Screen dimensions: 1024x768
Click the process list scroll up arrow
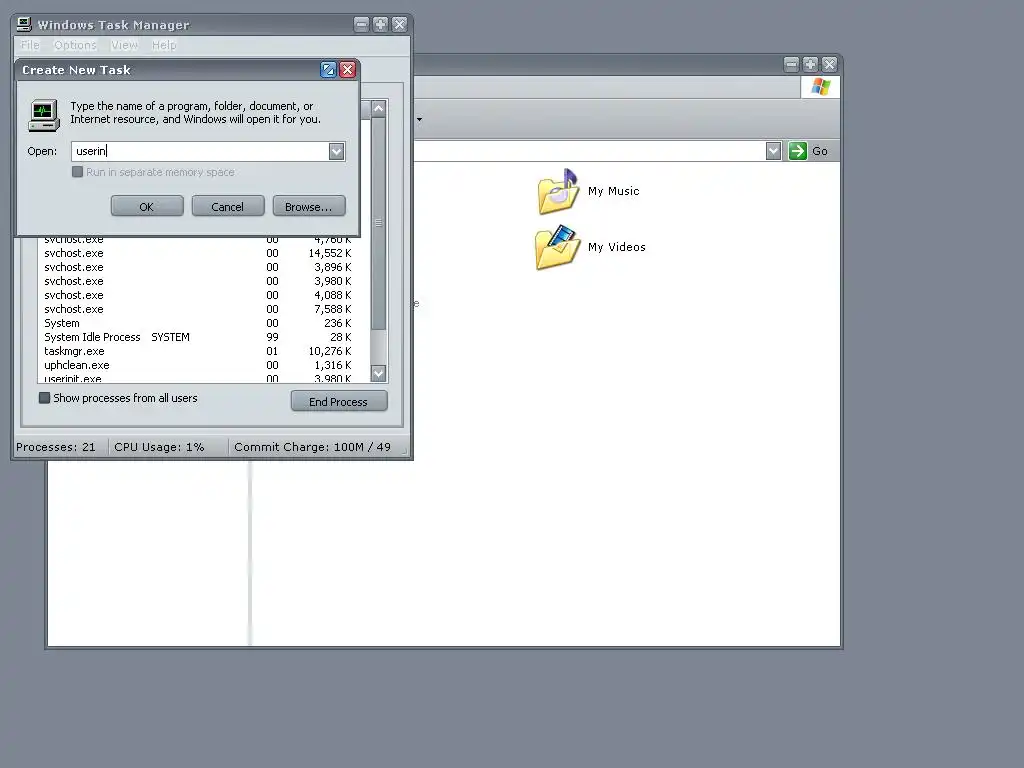[x=379, y=109]
